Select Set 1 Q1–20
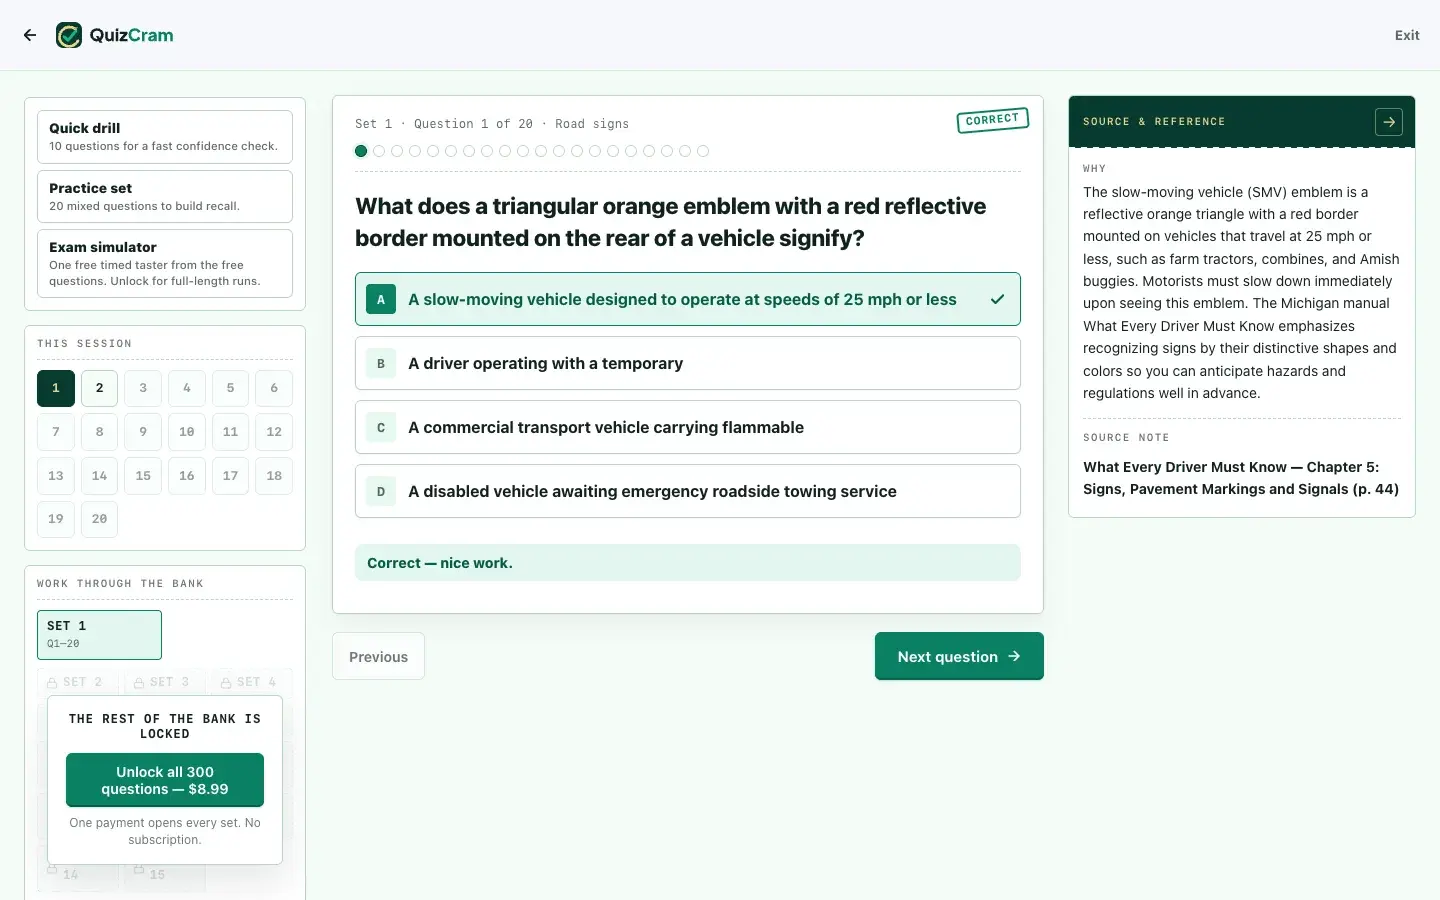The image size is (1440, 900). [x=99, y=635]
